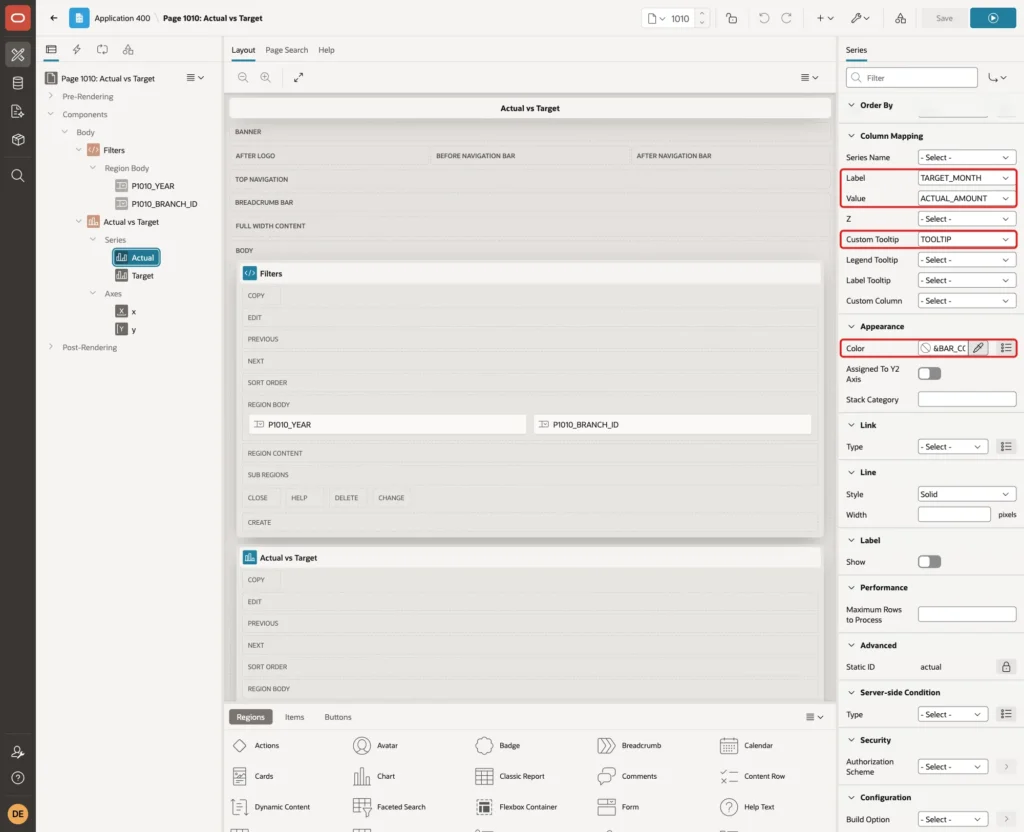Switch to the Rendering tree tab icon
This screenshot has width=1024, height=832.
tap(51, 50)
